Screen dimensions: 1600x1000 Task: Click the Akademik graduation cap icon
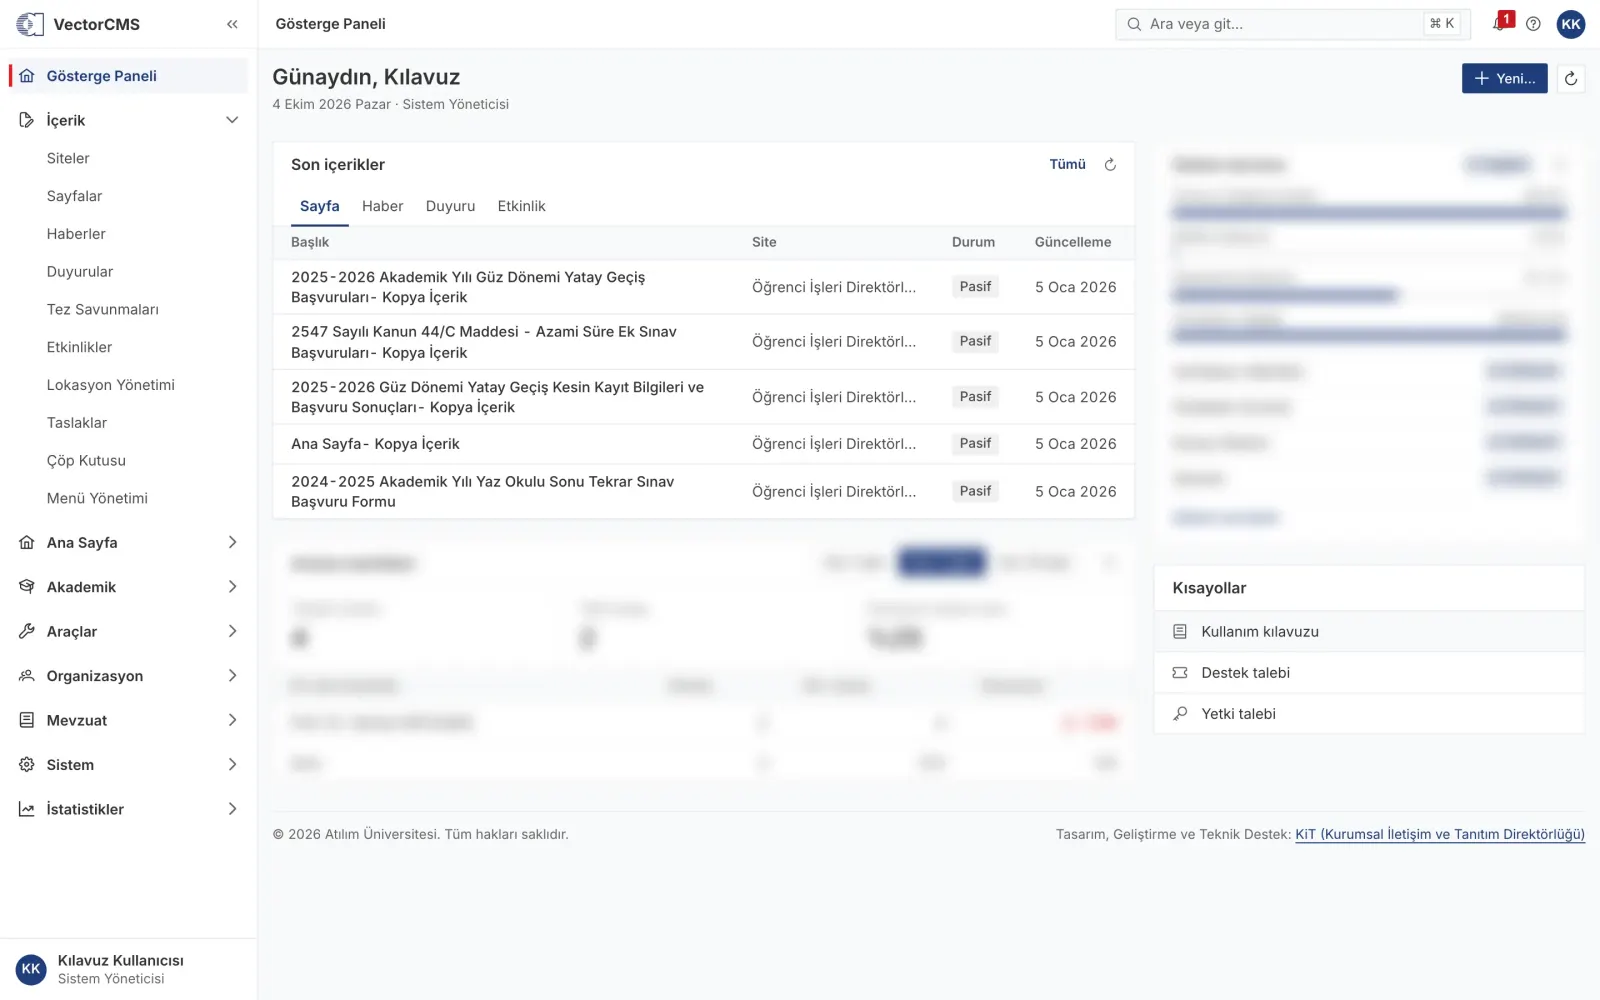coord(27,587)
